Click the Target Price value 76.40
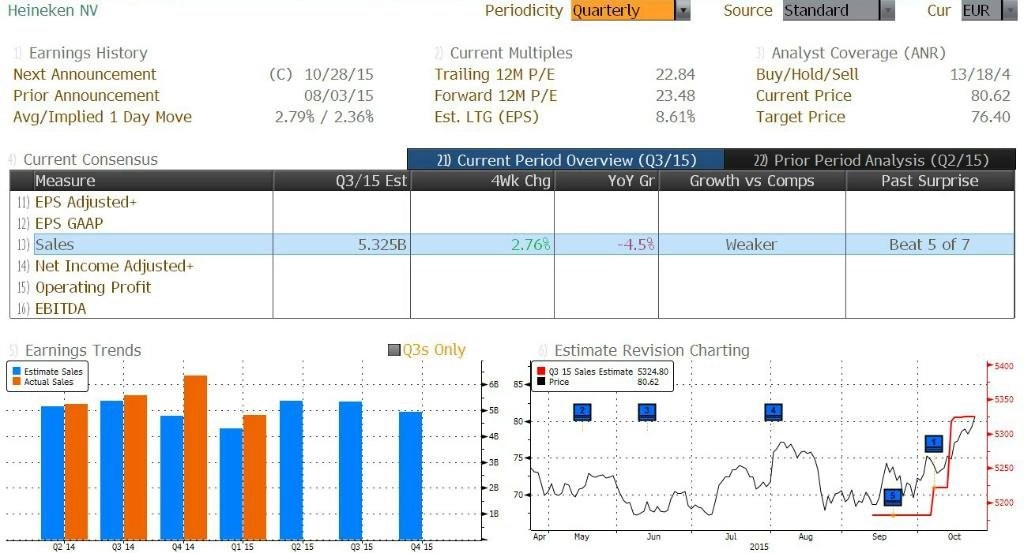 (991, 118)
